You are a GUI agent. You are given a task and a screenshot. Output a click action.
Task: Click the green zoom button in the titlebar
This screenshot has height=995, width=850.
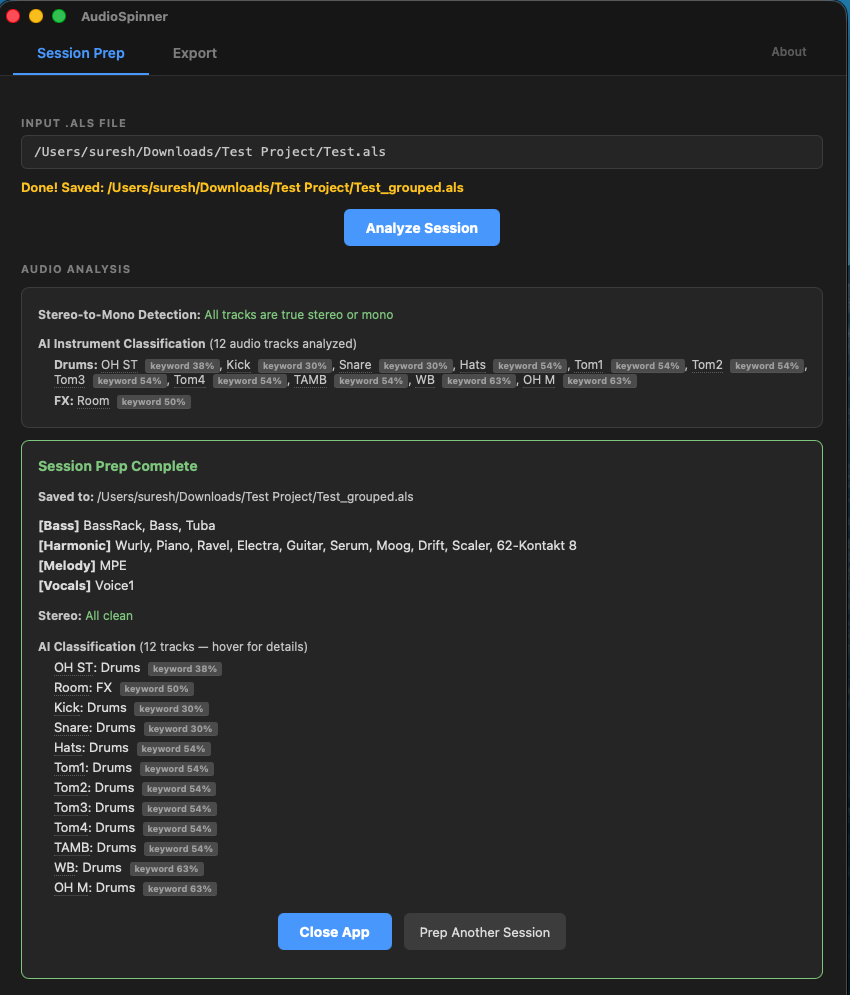(x=60, y=16)
